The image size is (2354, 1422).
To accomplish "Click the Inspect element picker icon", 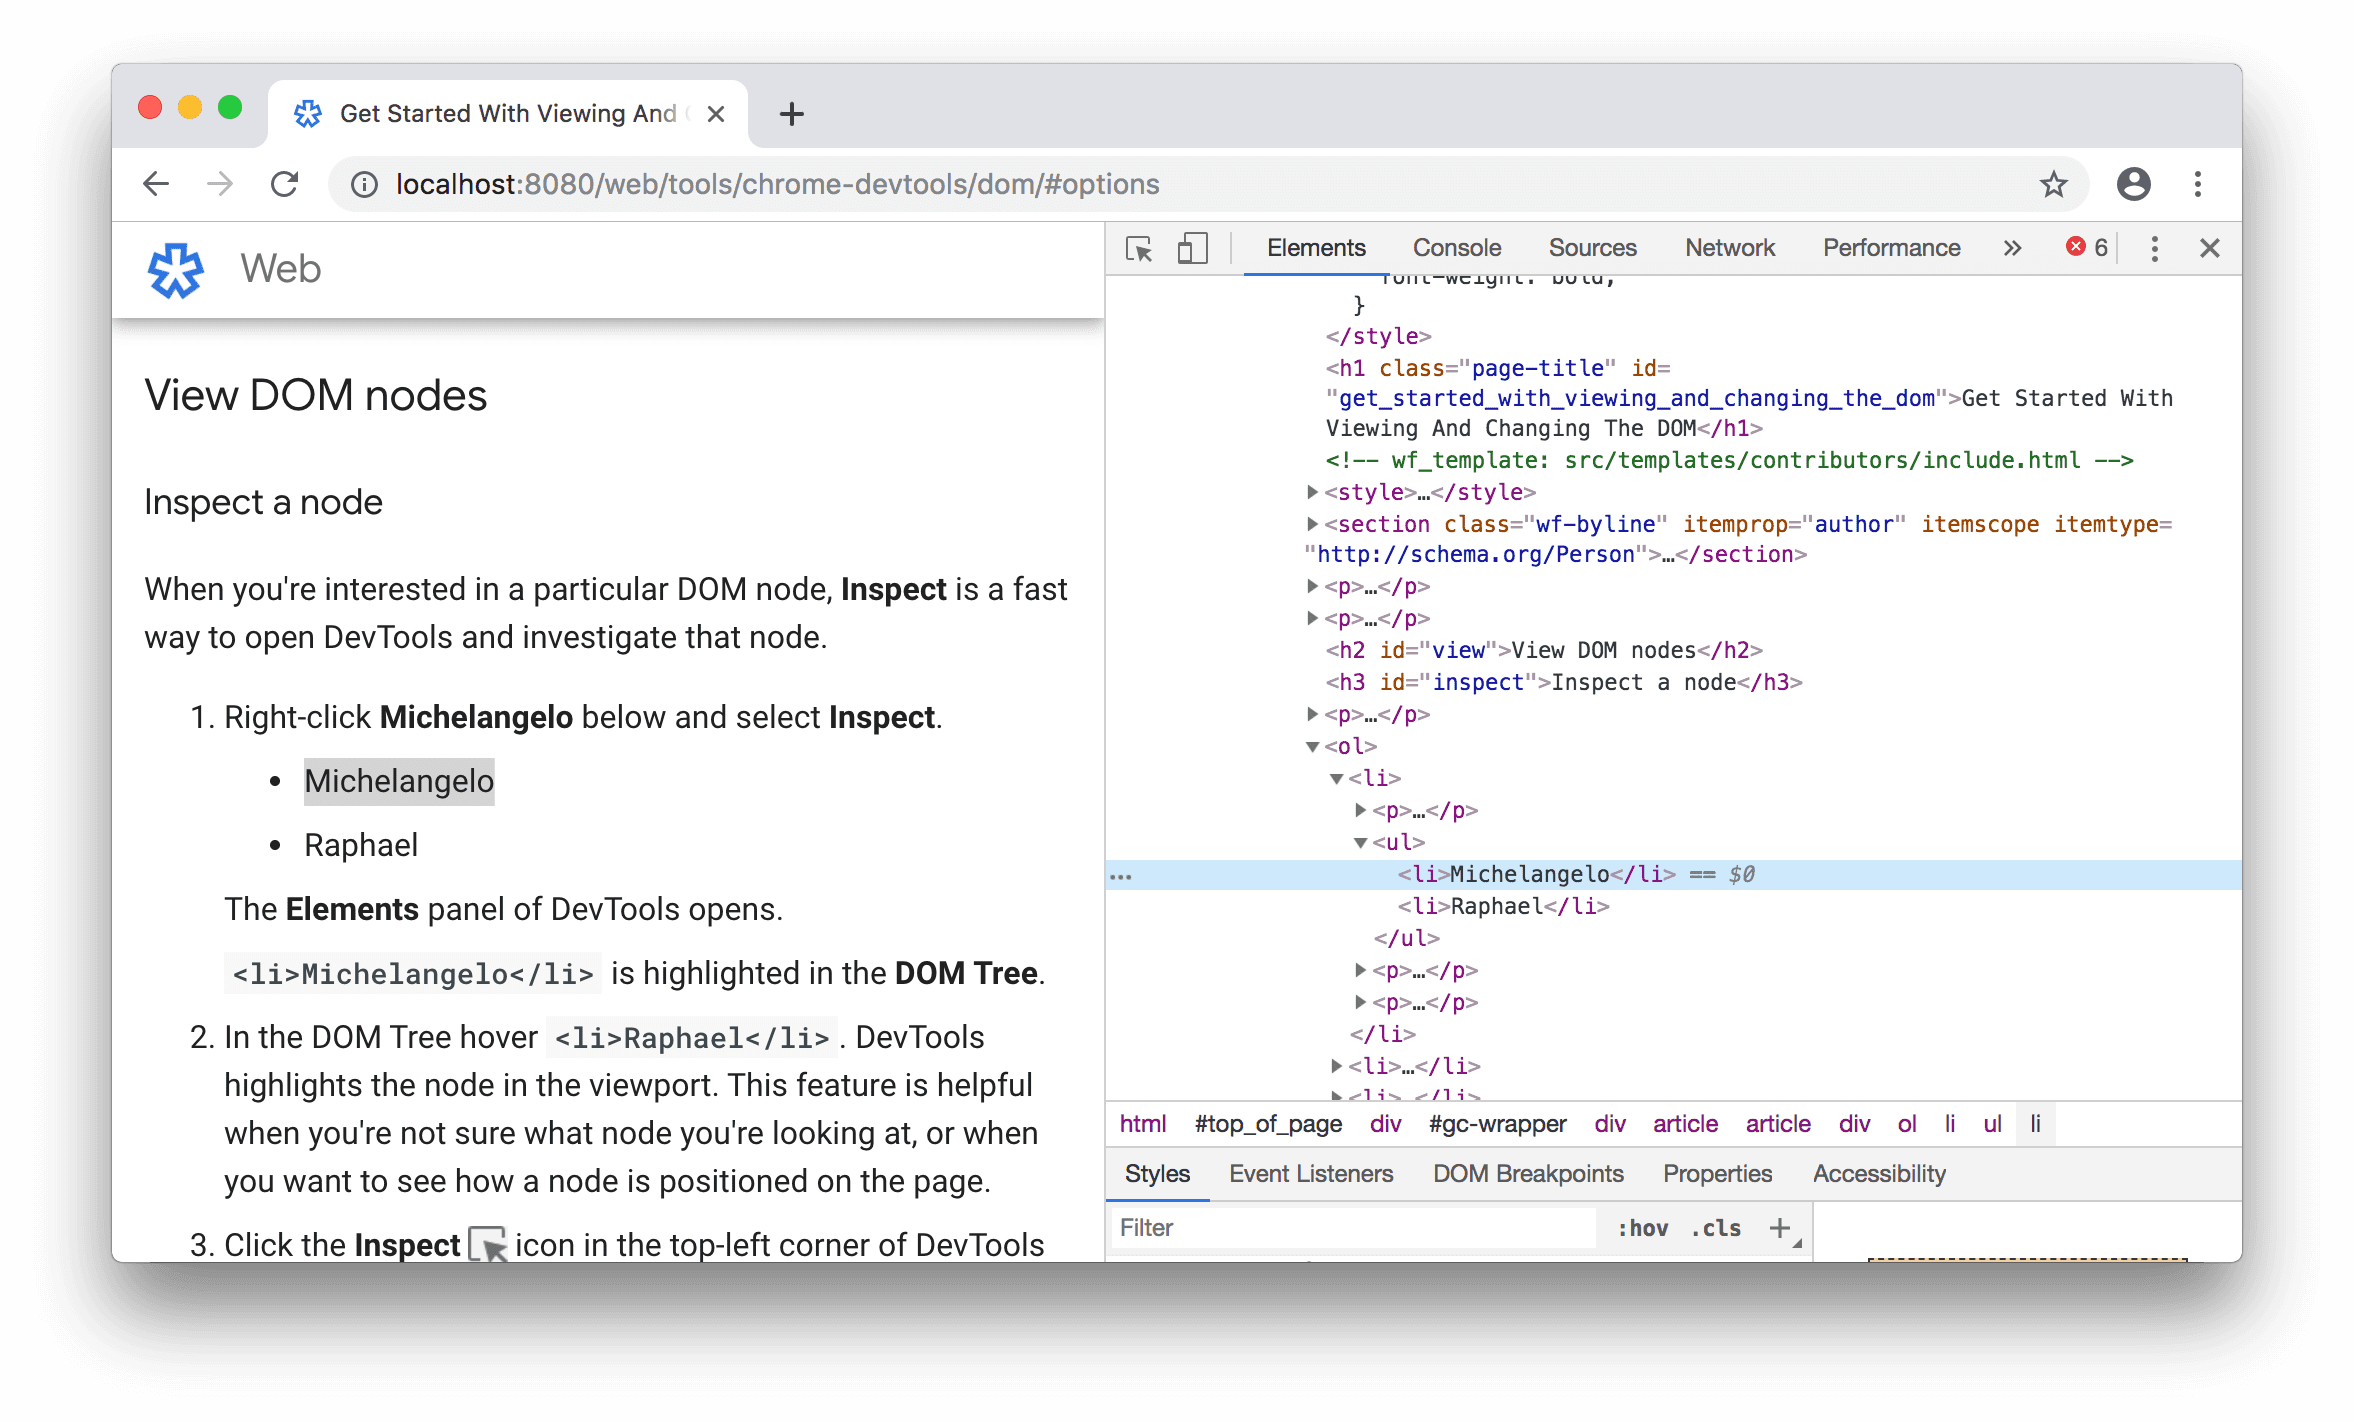I will point(1140,247).
